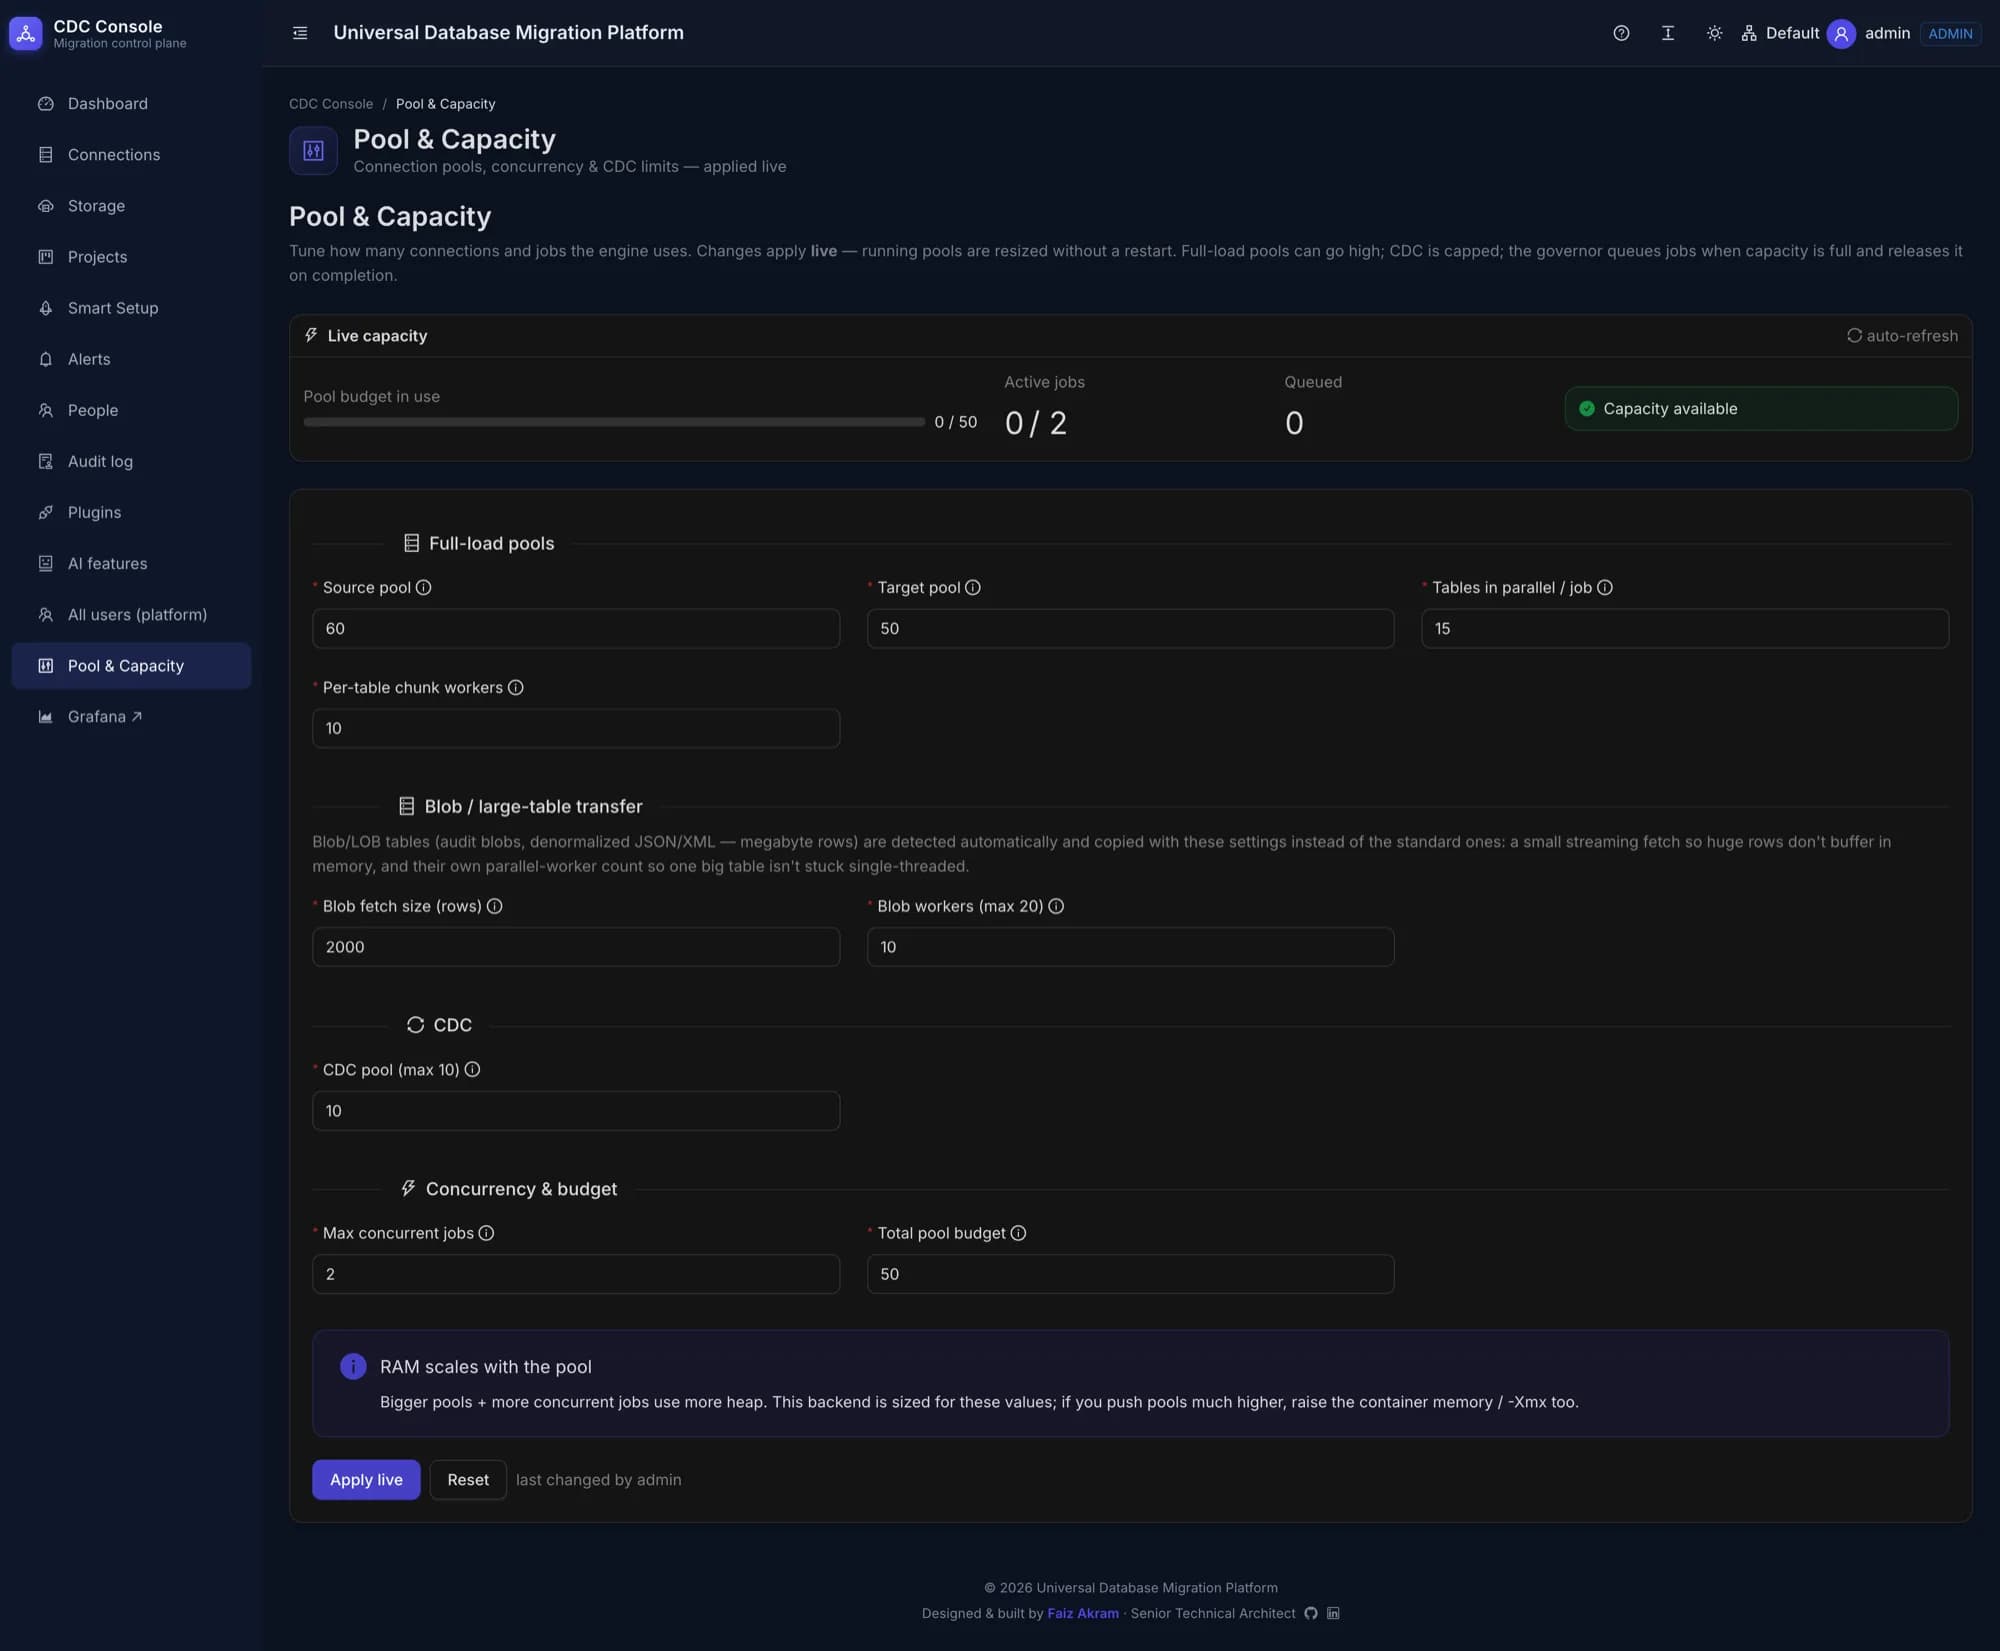Open the admin user avatar
This screenshot has height=1651, width=2000.
click(x=1840, y=33)
